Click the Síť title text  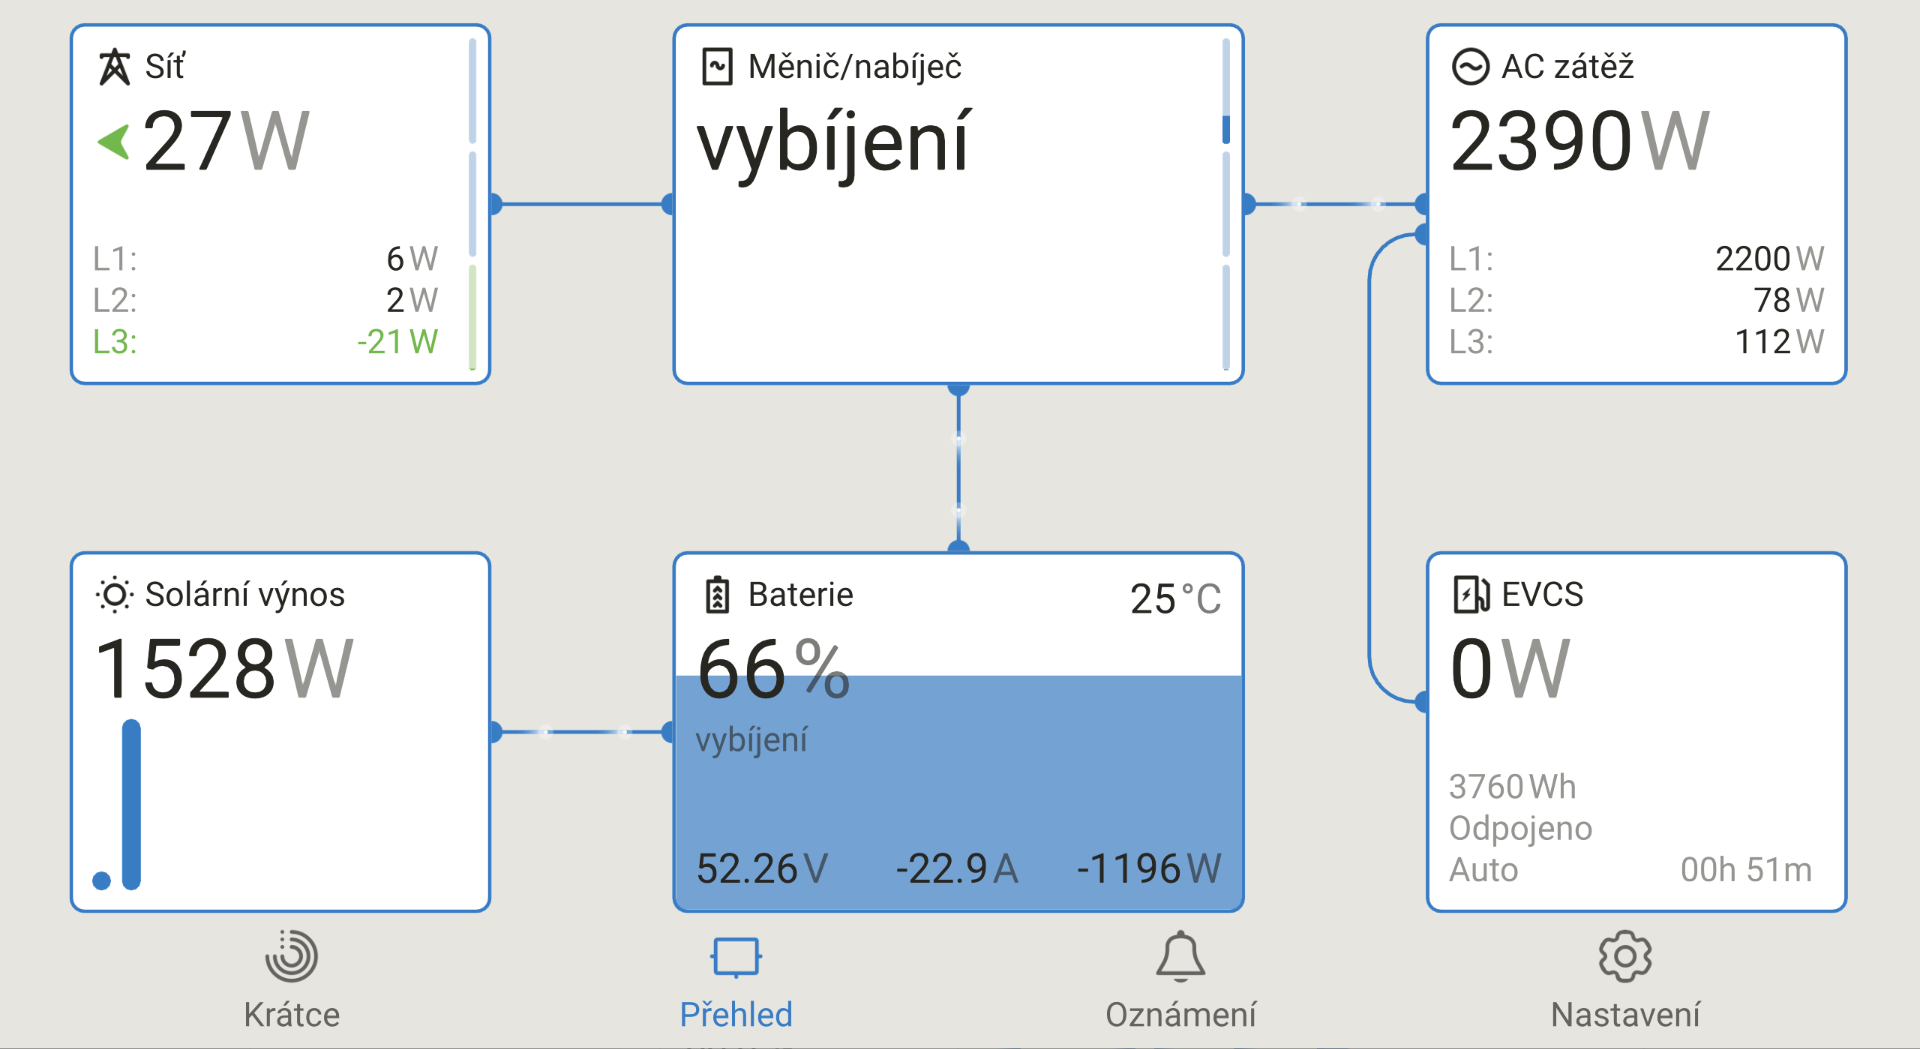click(x=165, y=67)
